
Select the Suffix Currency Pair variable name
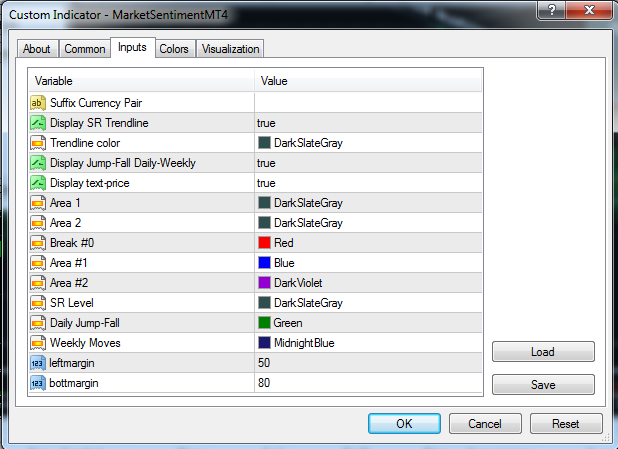point(96,103)
